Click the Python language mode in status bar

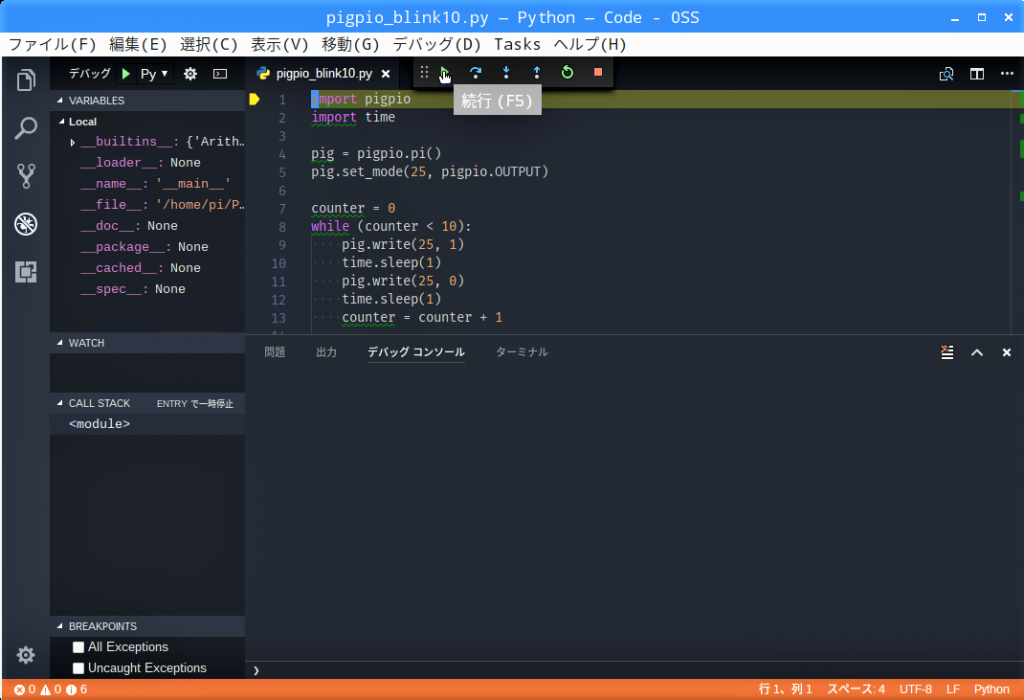pyautogui.click(x=991, y=689)
